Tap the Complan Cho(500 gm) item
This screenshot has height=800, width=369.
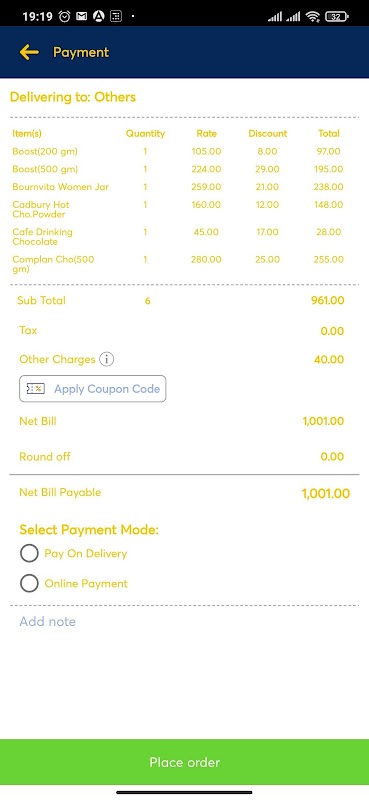[x=53, y=264]
